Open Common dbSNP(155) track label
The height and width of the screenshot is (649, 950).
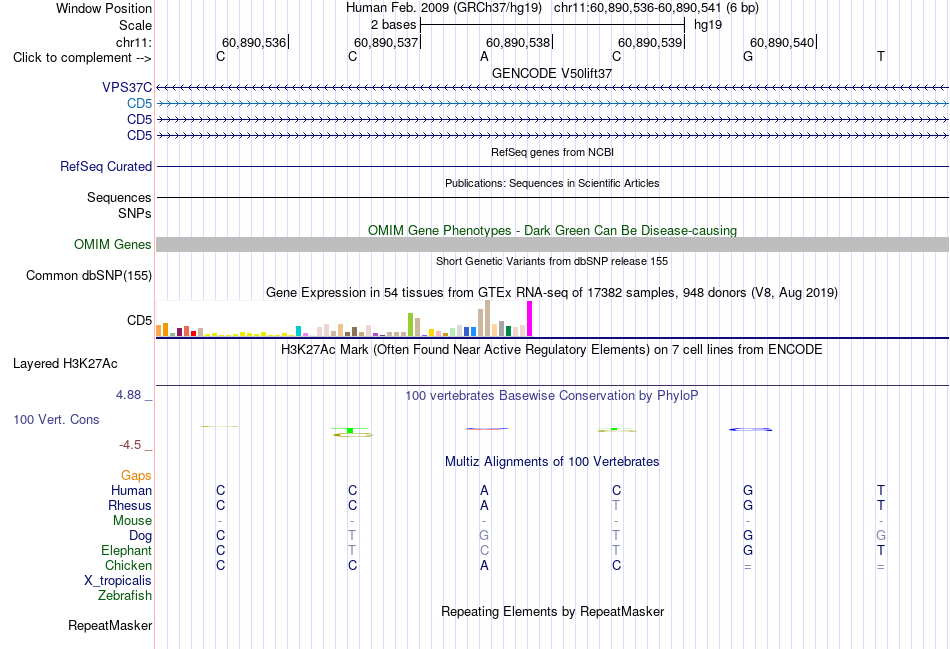pyautogui.click(x=89, y=275)
